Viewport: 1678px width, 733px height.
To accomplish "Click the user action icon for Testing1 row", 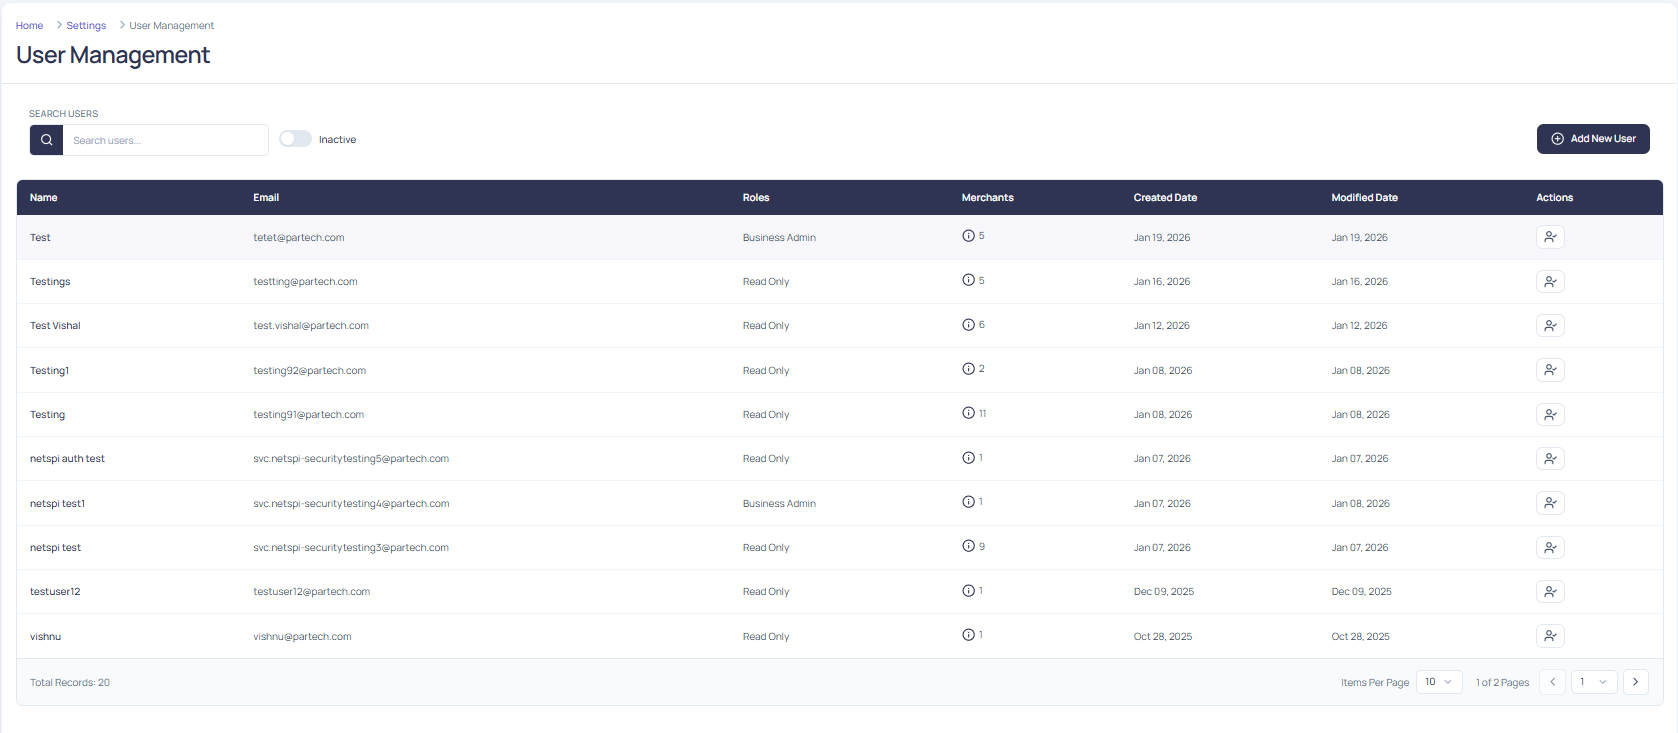I will (x=1550, y=370).
